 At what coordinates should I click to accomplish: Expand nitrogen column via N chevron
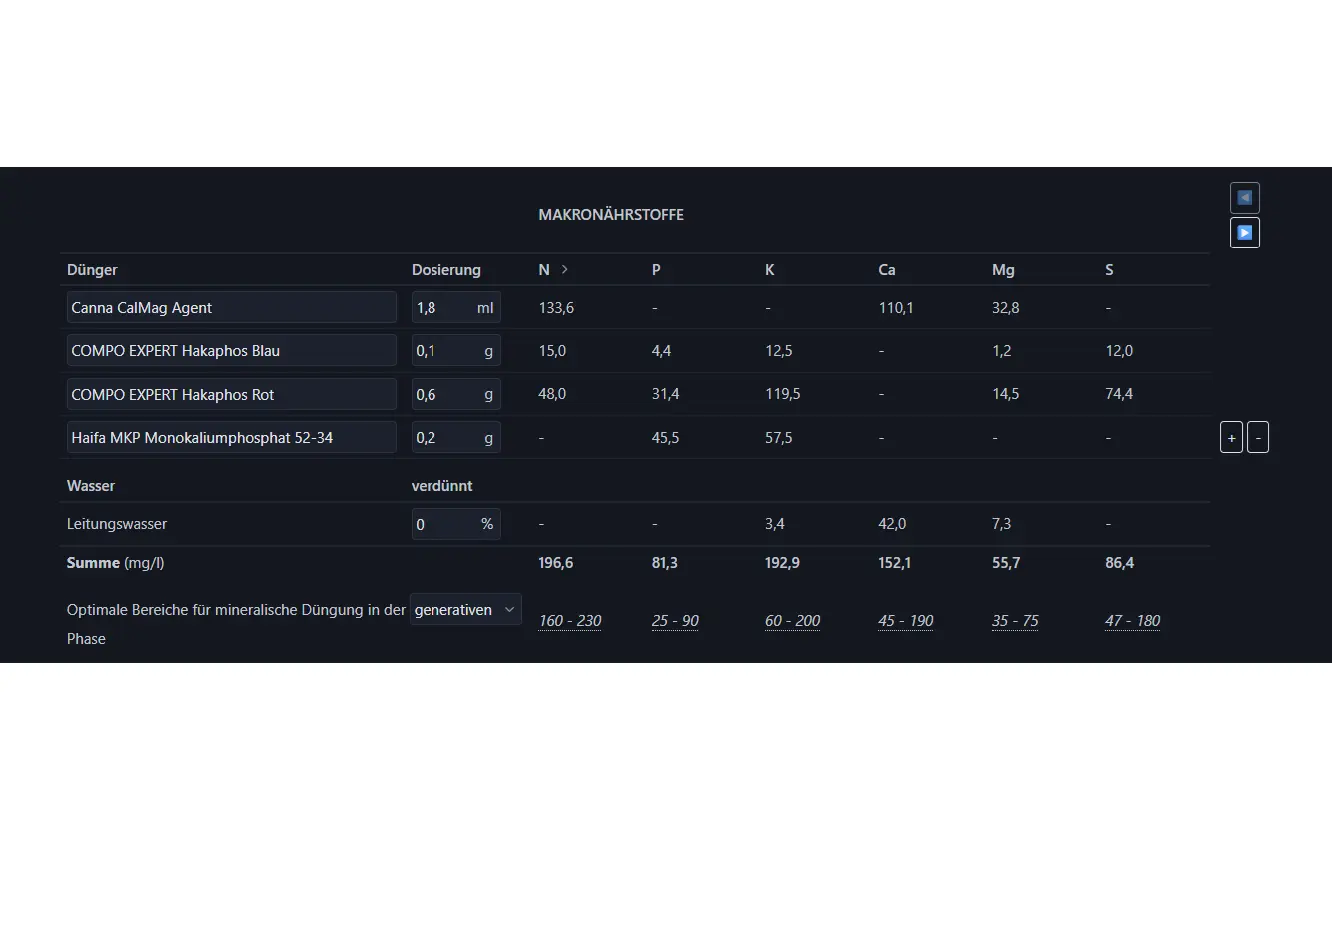pyautogui.click(x=564, y=270)
